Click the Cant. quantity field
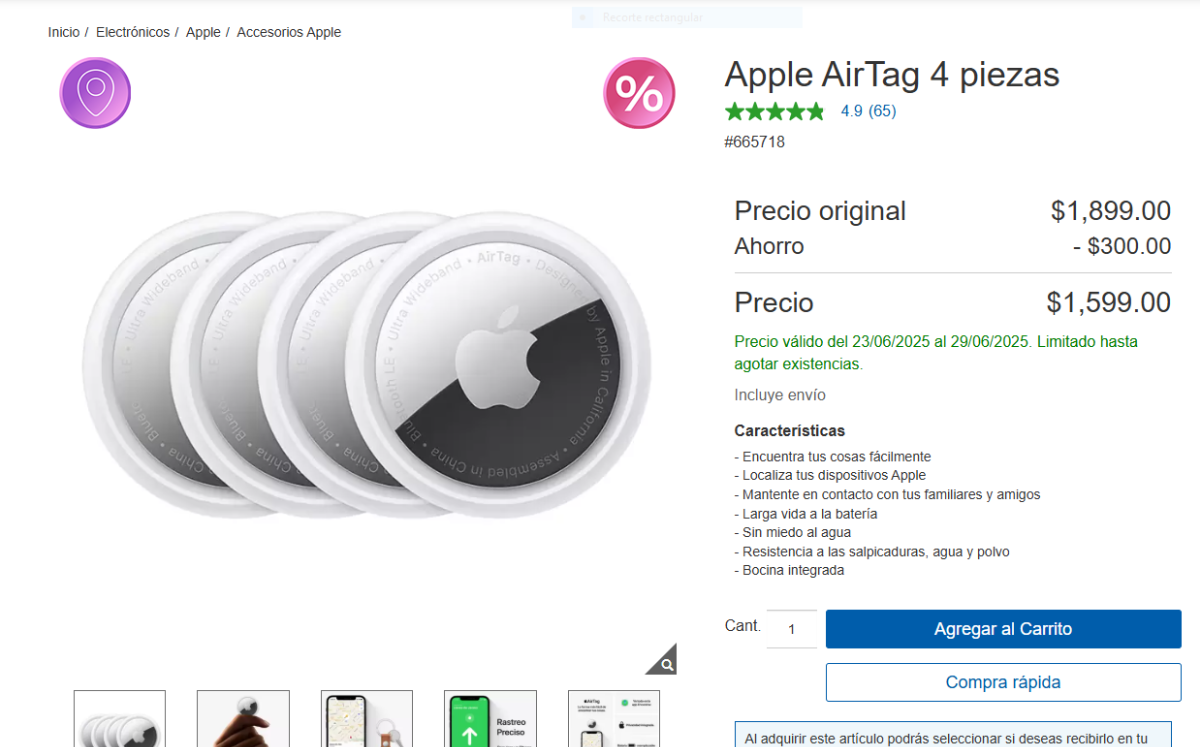Screen dimensions: 1200x747 [x=792, y=629]
